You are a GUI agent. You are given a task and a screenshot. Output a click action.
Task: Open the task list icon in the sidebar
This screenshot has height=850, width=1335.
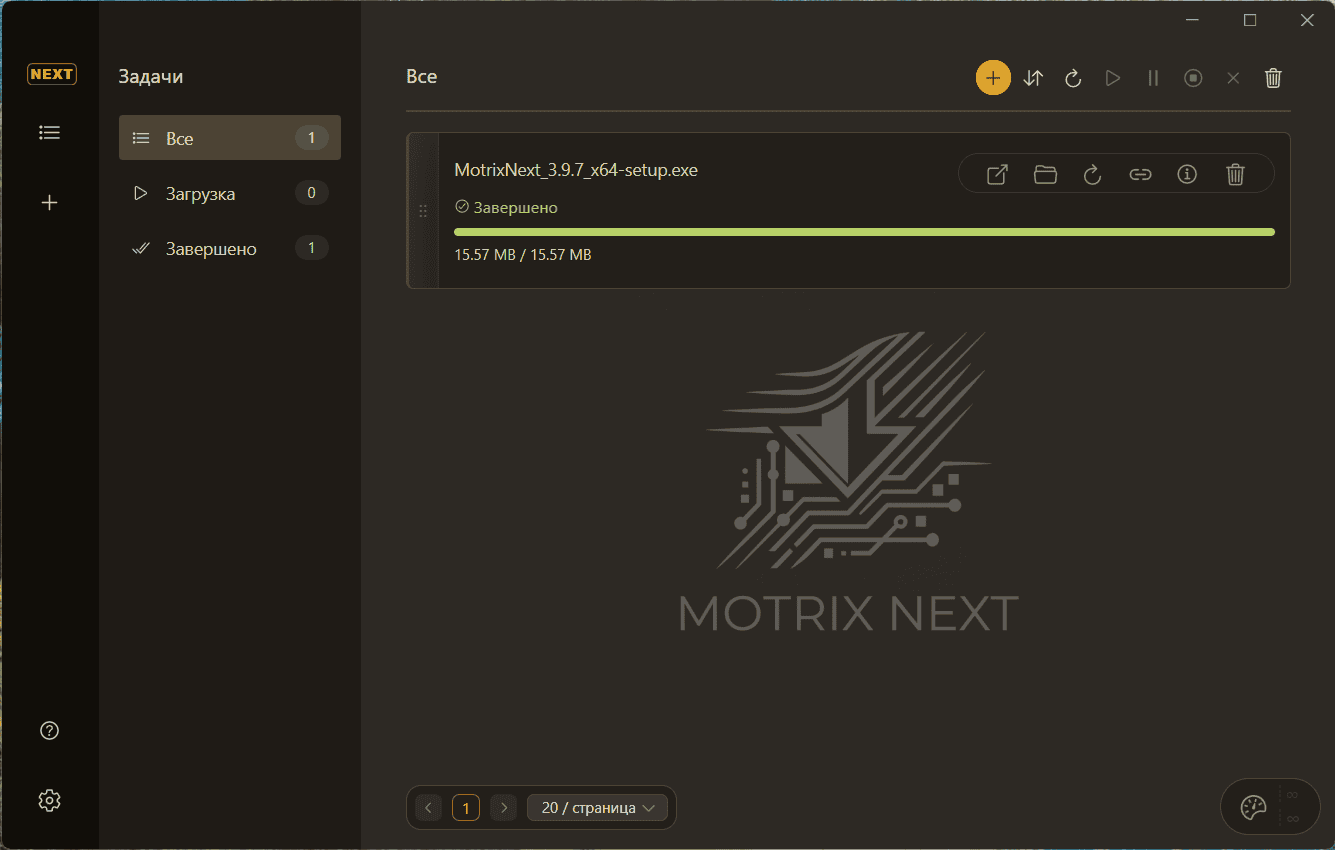click(49, 132)
